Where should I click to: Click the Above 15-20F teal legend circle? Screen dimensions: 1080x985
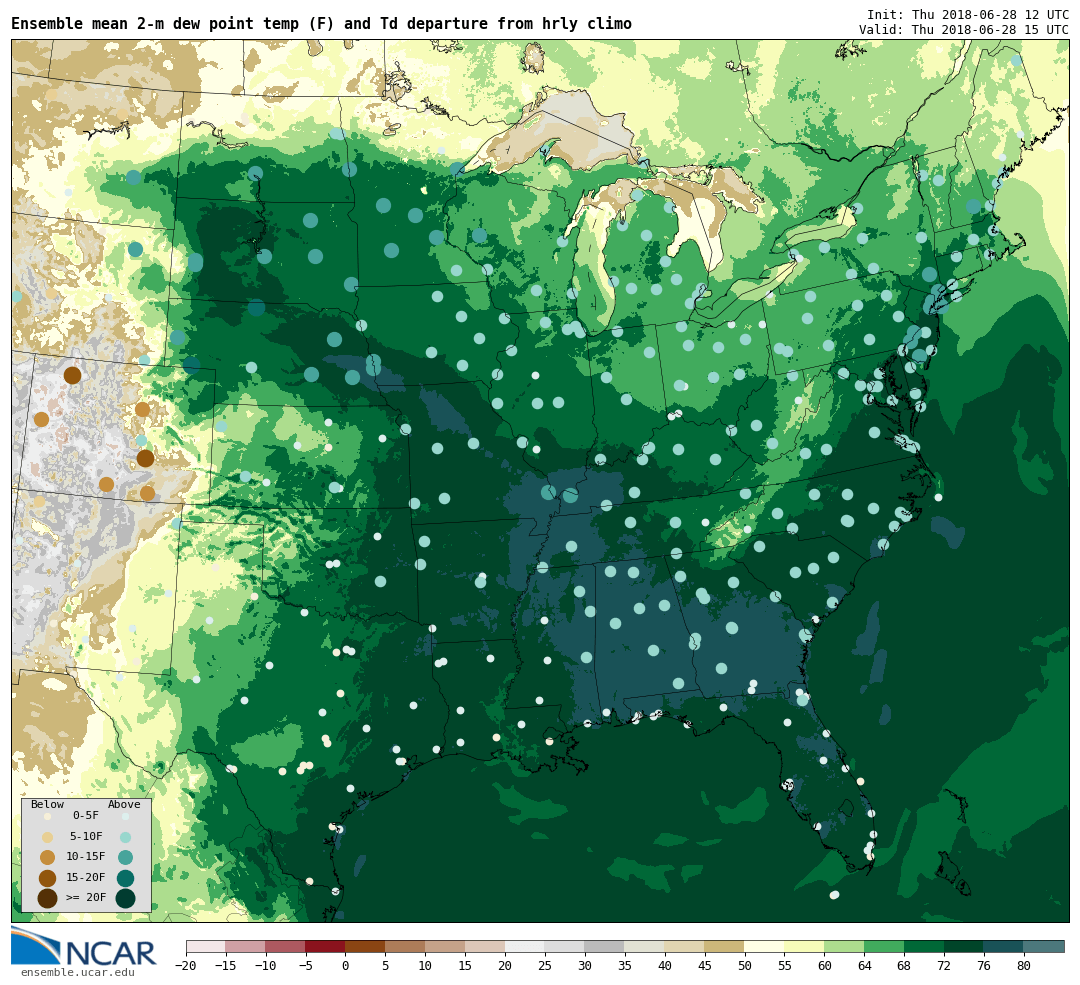coord(125,878)
